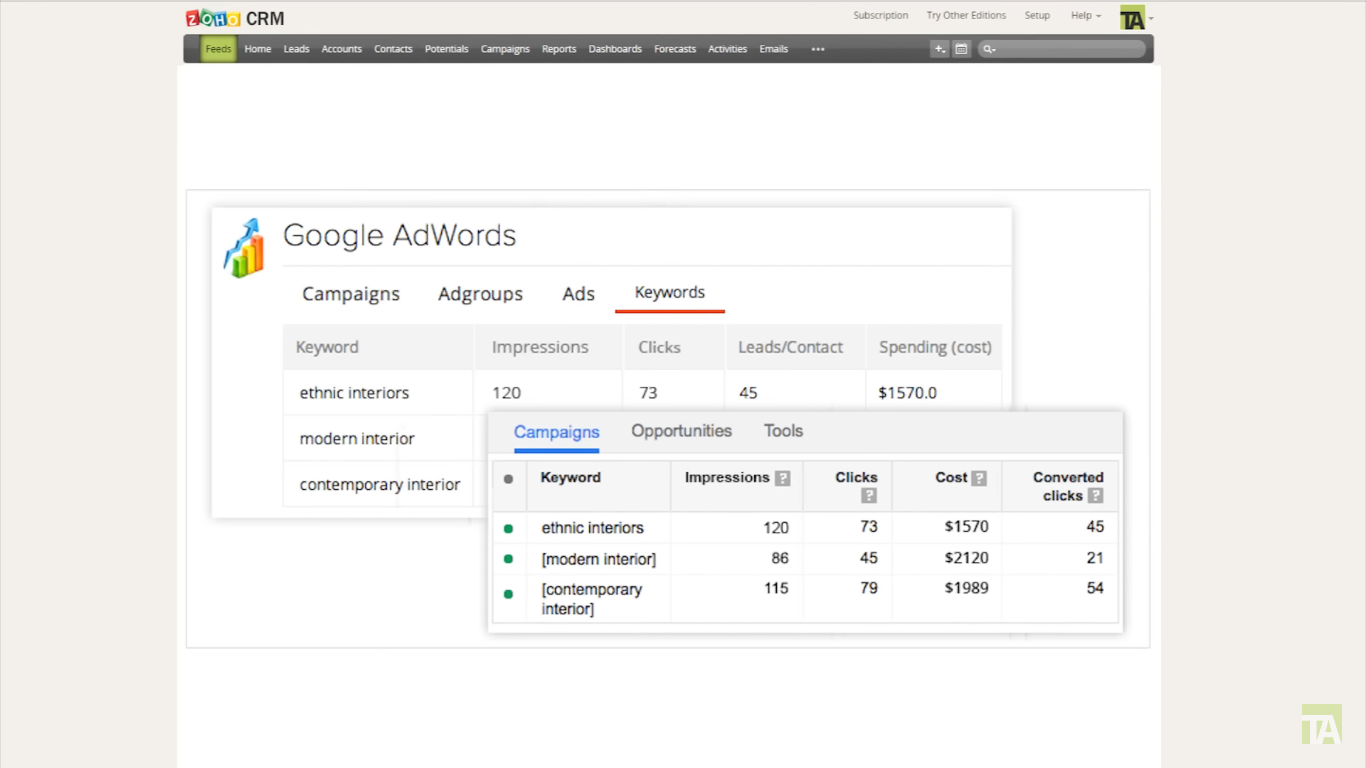This screenshot has height=768, width=1366.
Task: Open the Campaigns module in navbar
Action: coord(505,49)
